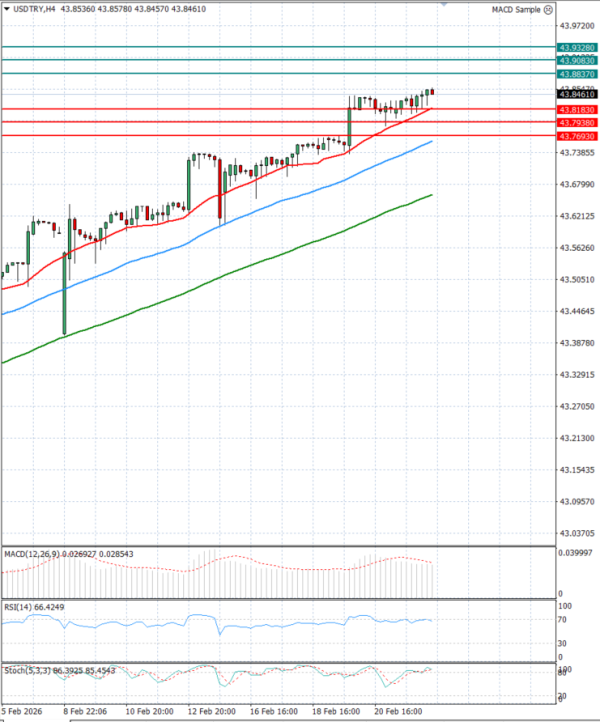600x722 pixels.
Task: Click the chart menu triangle beside USDTRY,H4
Action: [x=7, y=9]
